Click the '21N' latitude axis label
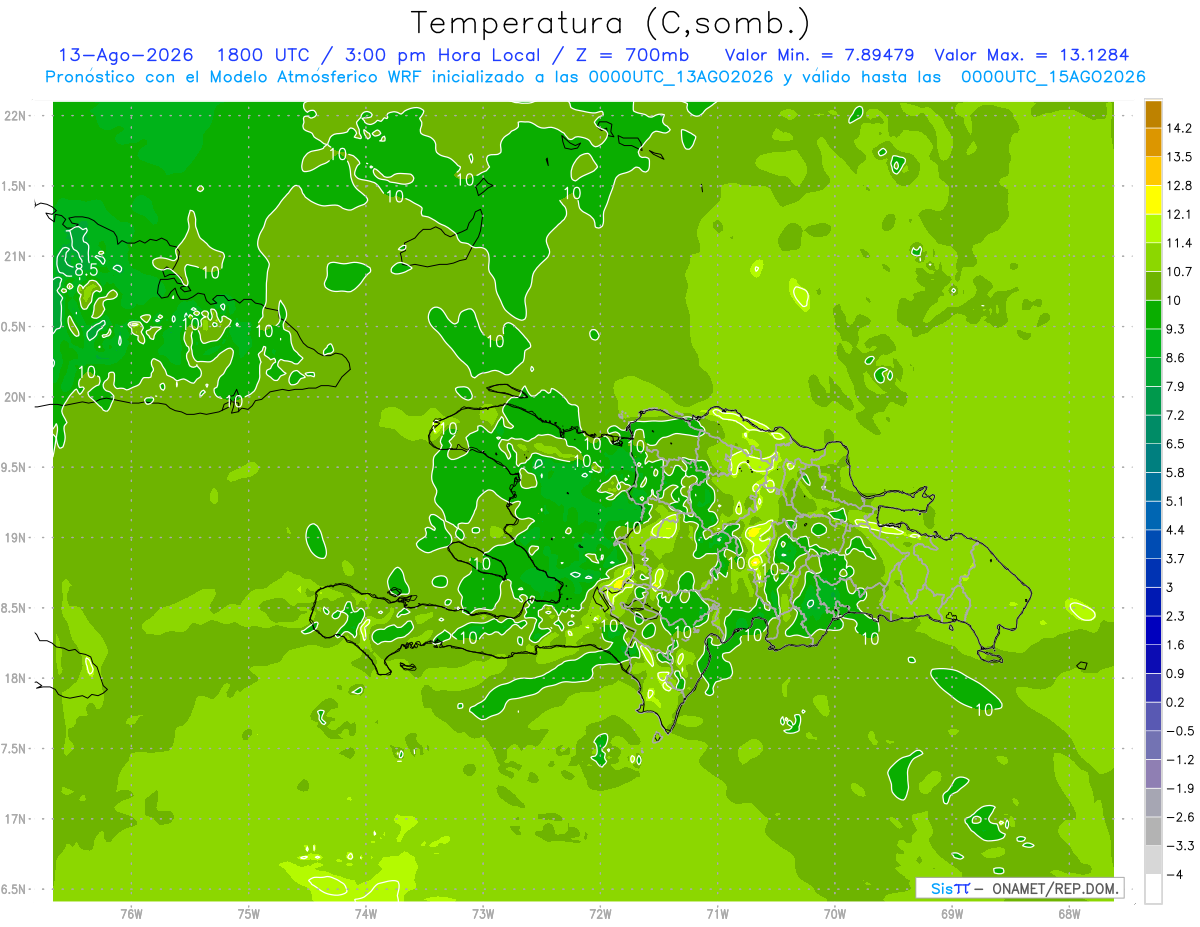Screen dimensions: 1200x927 point(17,257)
